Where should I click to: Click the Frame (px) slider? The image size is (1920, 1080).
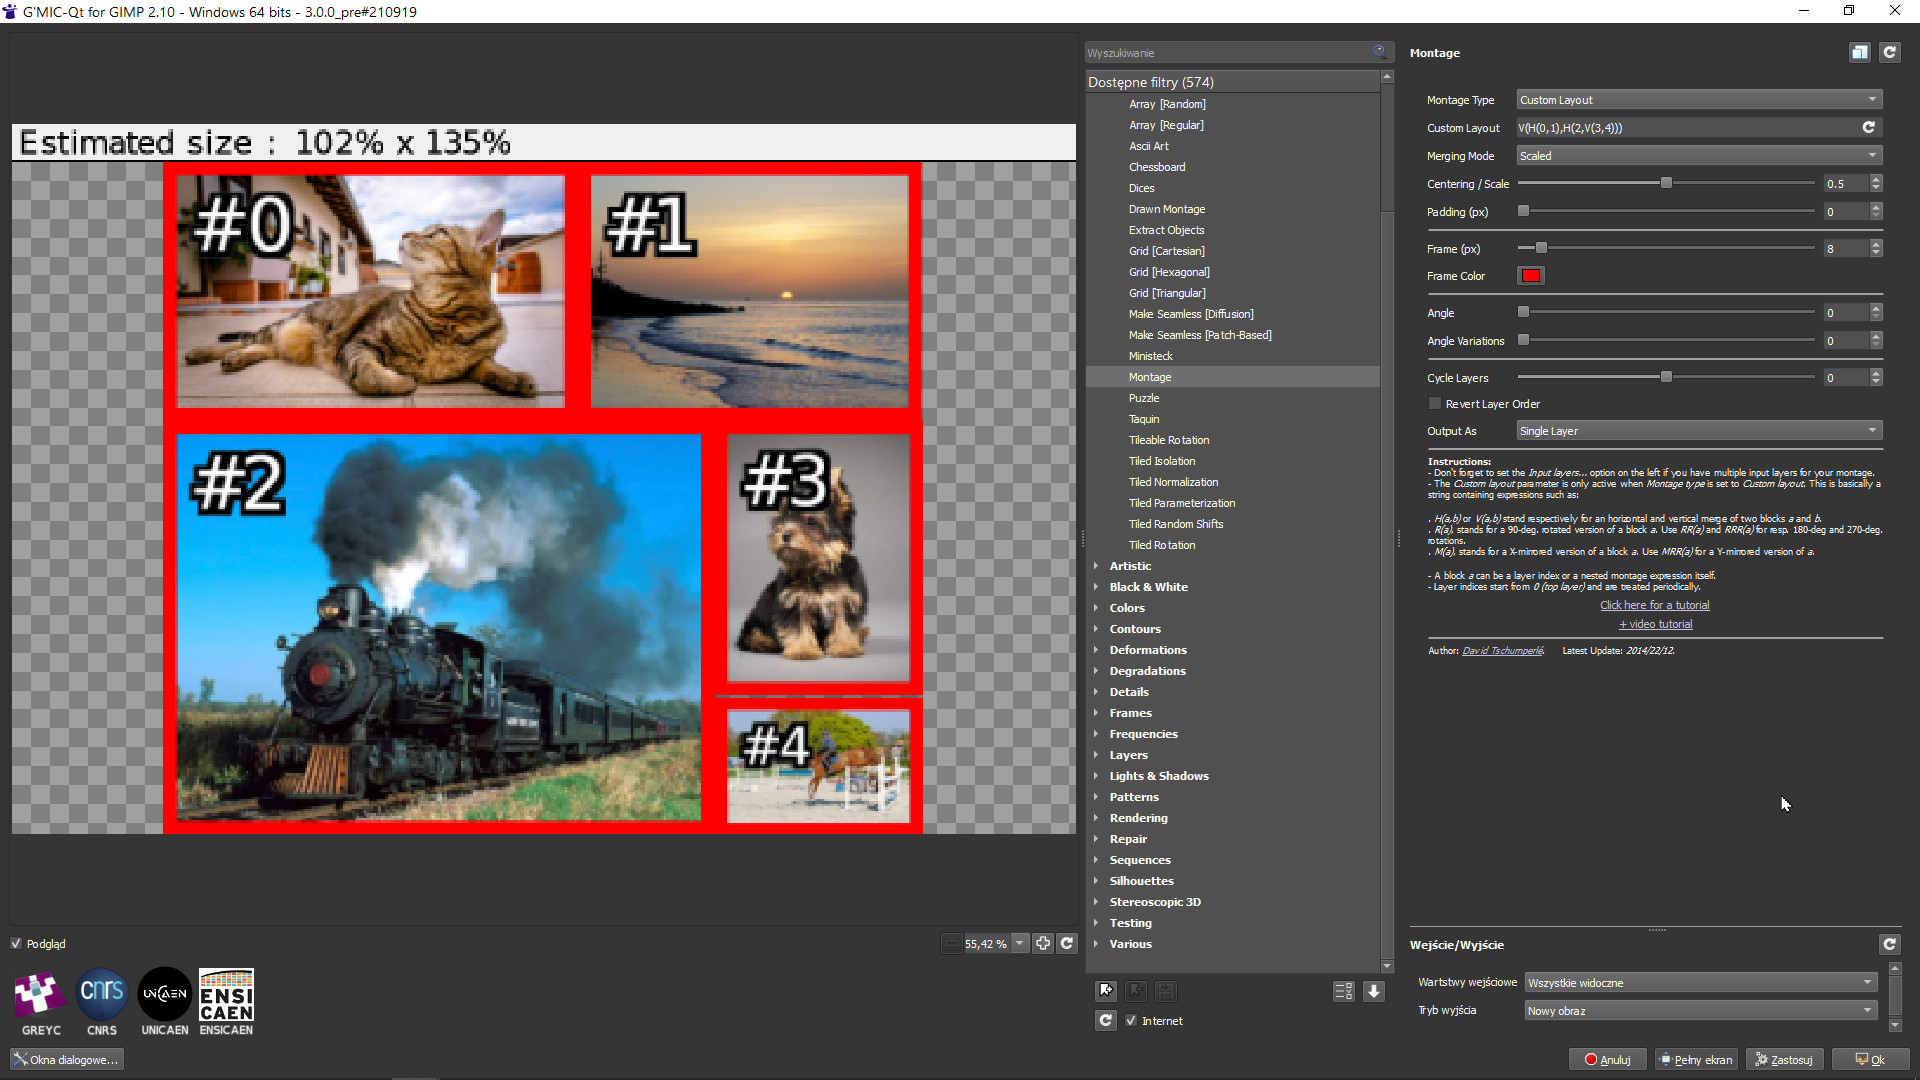coord(1666,248)
